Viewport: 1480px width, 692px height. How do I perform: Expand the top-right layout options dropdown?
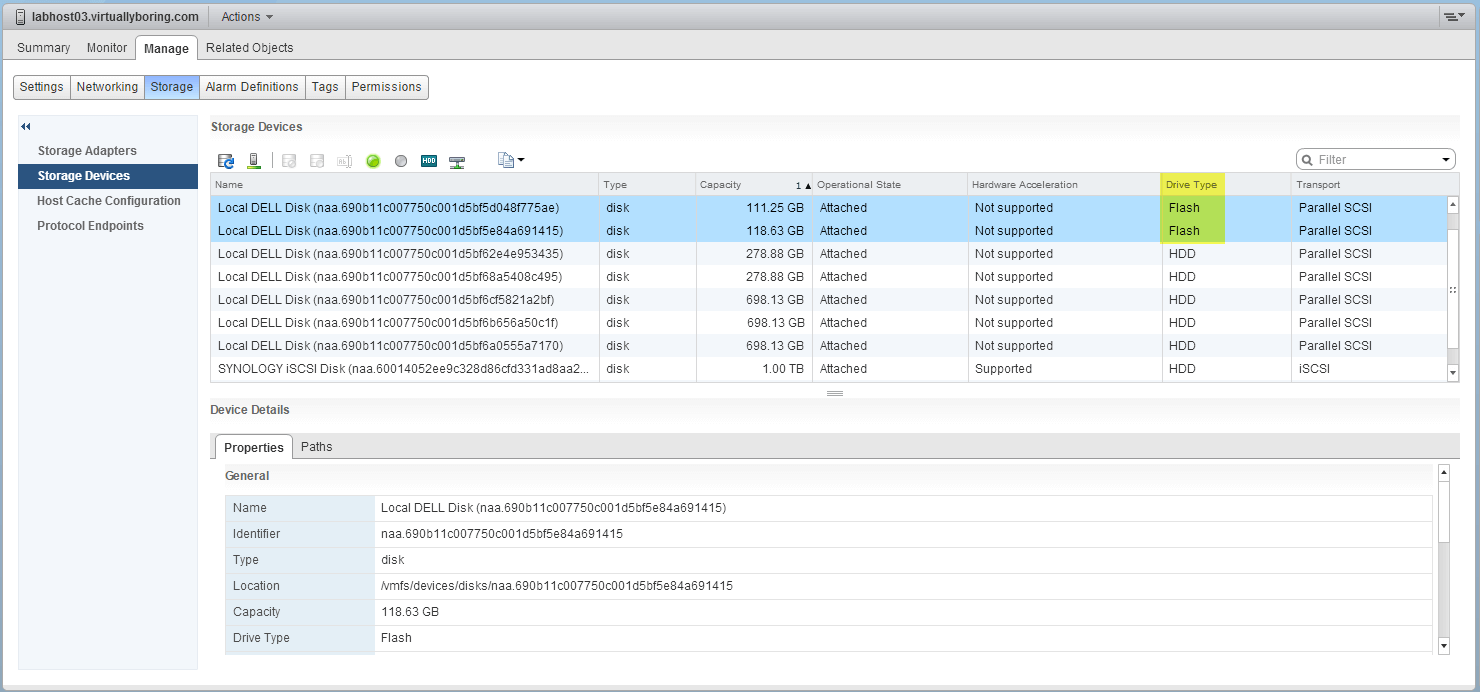click(1455, 16)
